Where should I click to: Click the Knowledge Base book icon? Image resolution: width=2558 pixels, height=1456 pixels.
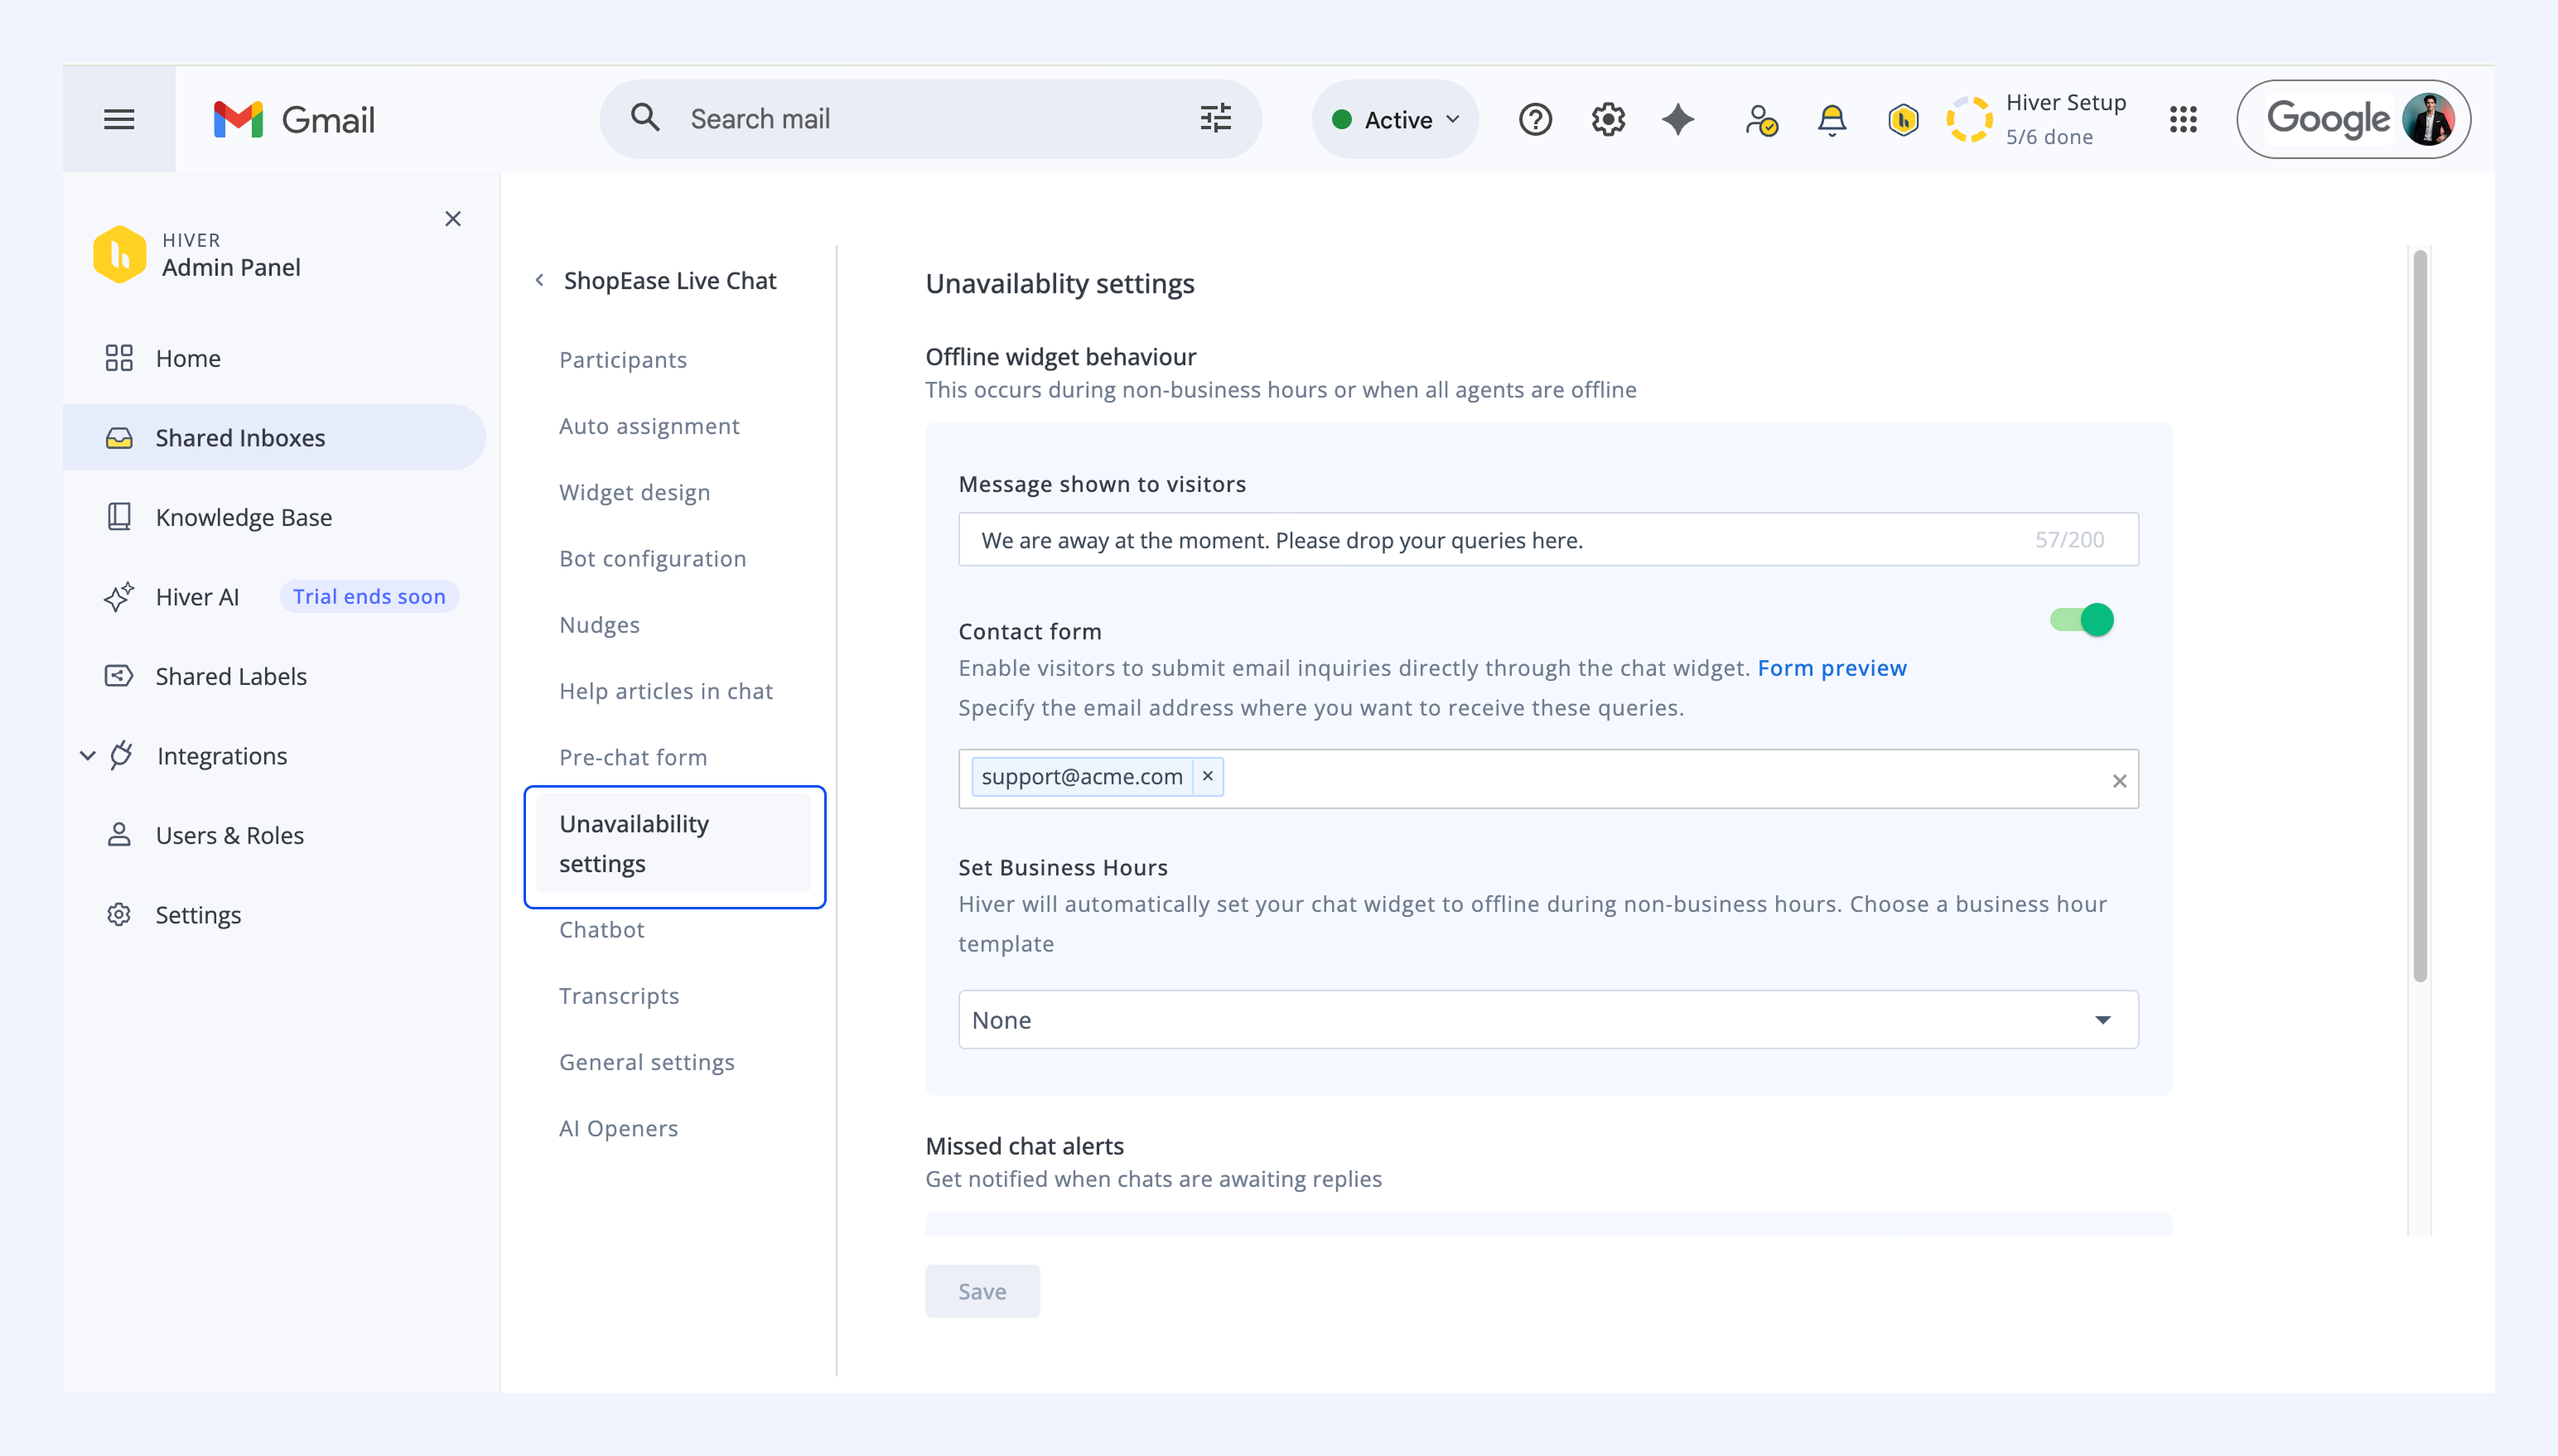[x=119, y=517]
